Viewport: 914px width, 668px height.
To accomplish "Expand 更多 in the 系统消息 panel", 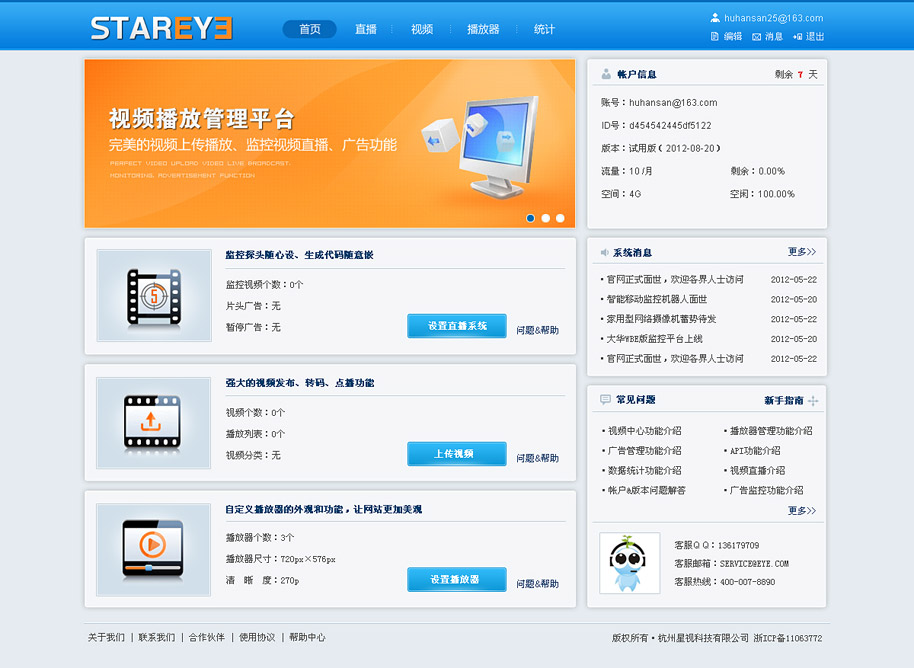I will coord(801,252).
